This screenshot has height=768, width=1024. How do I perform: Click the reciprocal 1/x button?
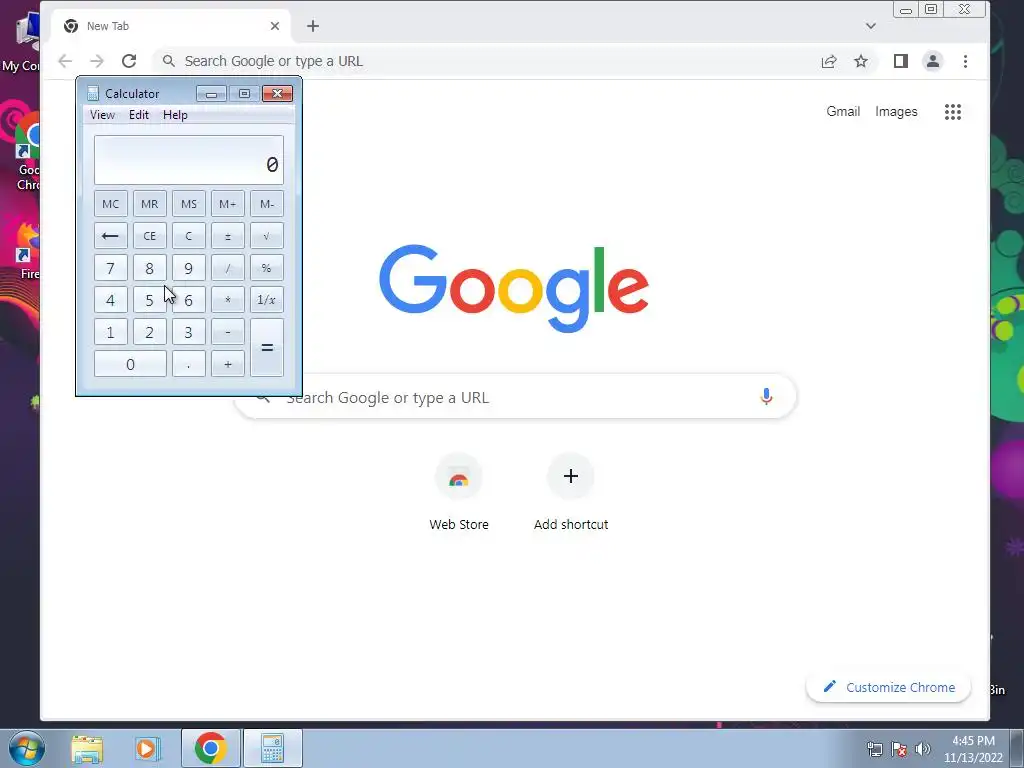click(x=266, y=300)
